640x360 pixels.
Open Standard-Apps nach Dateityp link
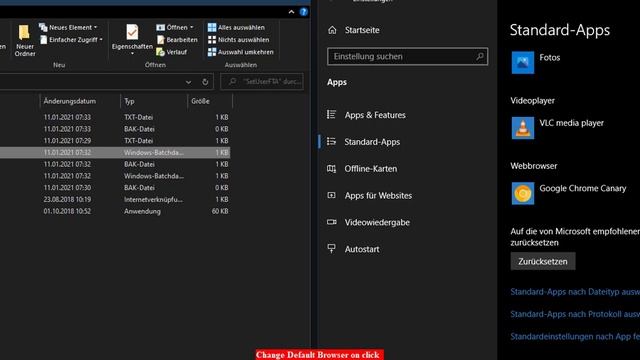(x=575, y=292)
